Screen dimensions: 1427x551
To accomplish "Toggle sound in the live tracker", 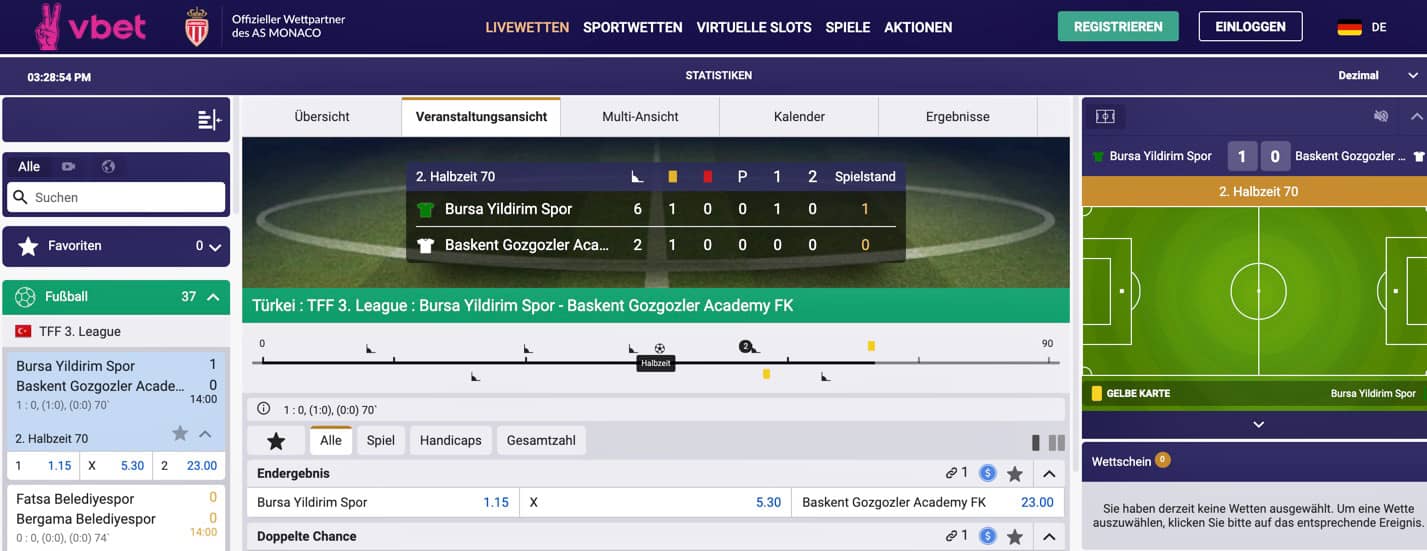I will pyautogui.click(x=1381, y=117).
